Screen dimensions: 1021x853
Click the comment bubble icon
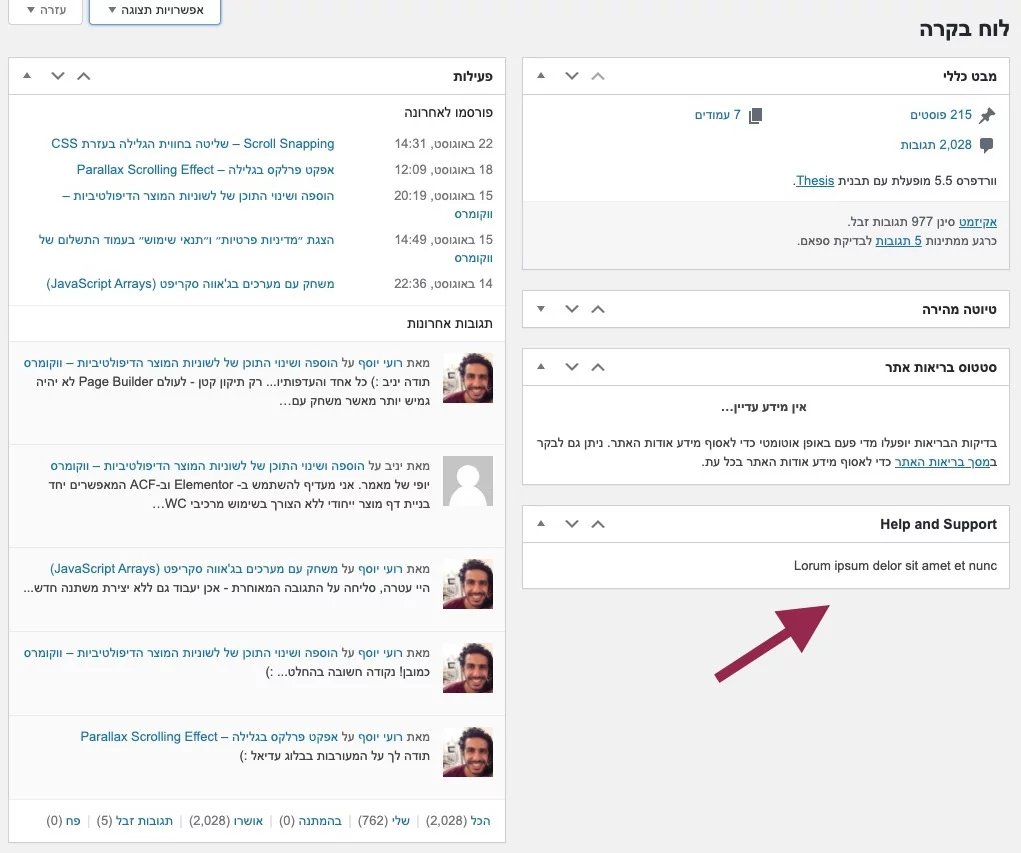click(987, 145)
